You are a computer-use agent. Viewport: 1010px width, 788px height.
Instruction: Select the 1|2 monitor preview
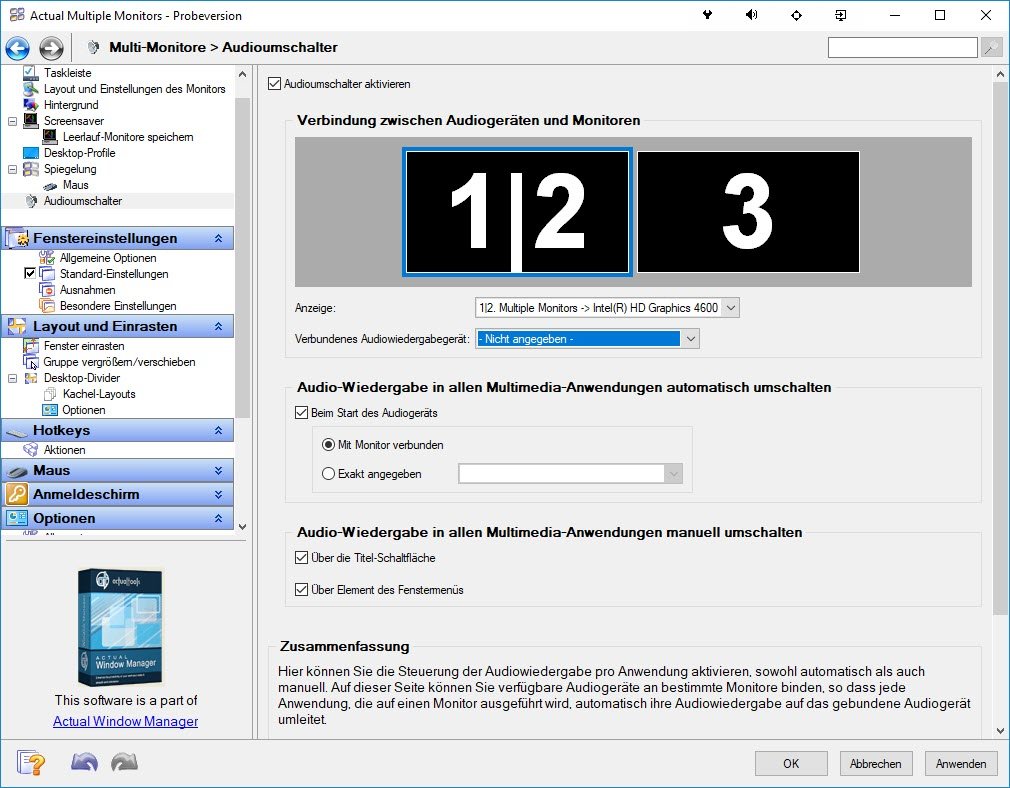coord(517,212)
